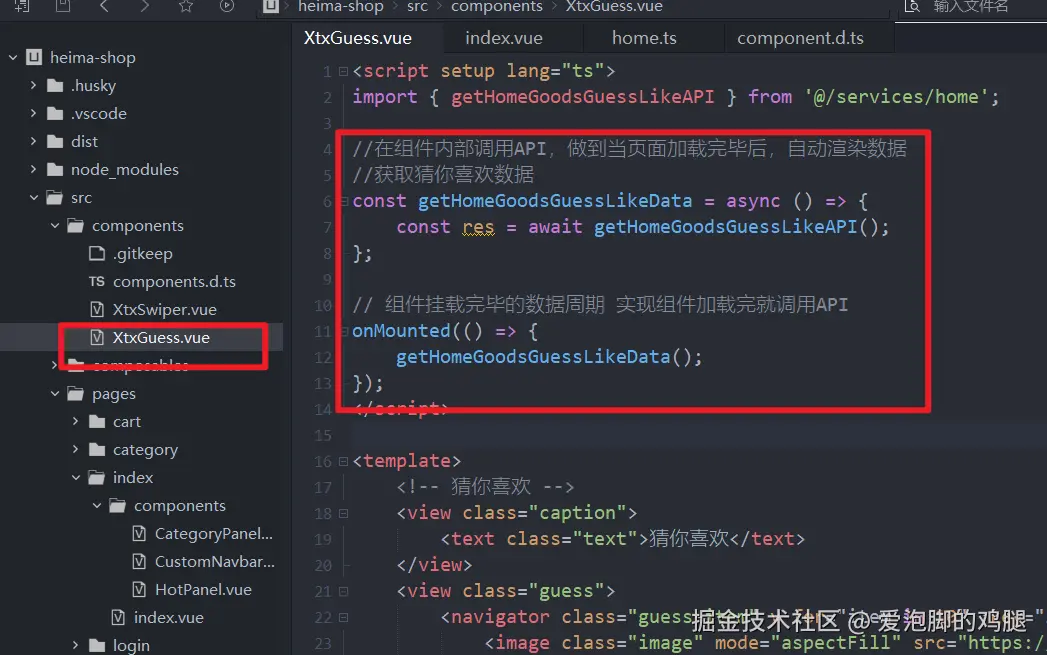The width and height of the screenshot is (1047, 655).
Task: Click the heima-shop project root icon in the tree
Action: tap(34, 57)
